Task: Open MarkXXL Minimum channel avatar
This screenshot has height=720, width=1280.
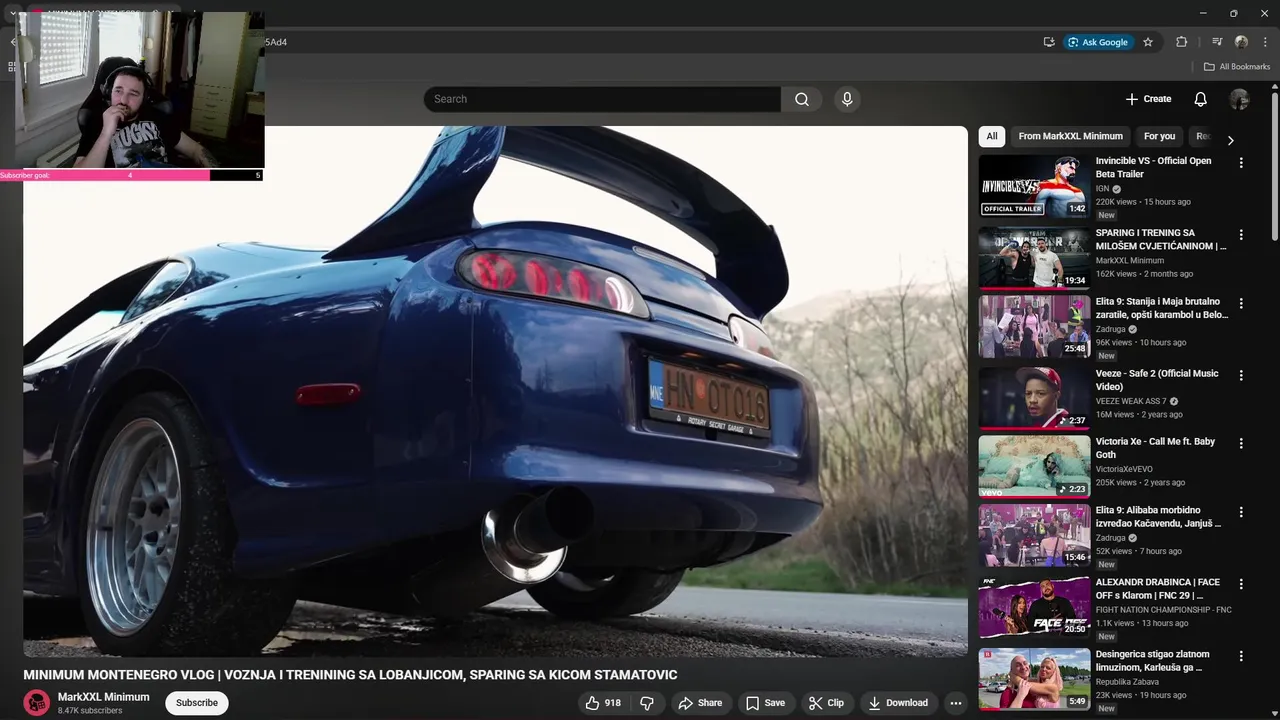Action: [37, 702]
